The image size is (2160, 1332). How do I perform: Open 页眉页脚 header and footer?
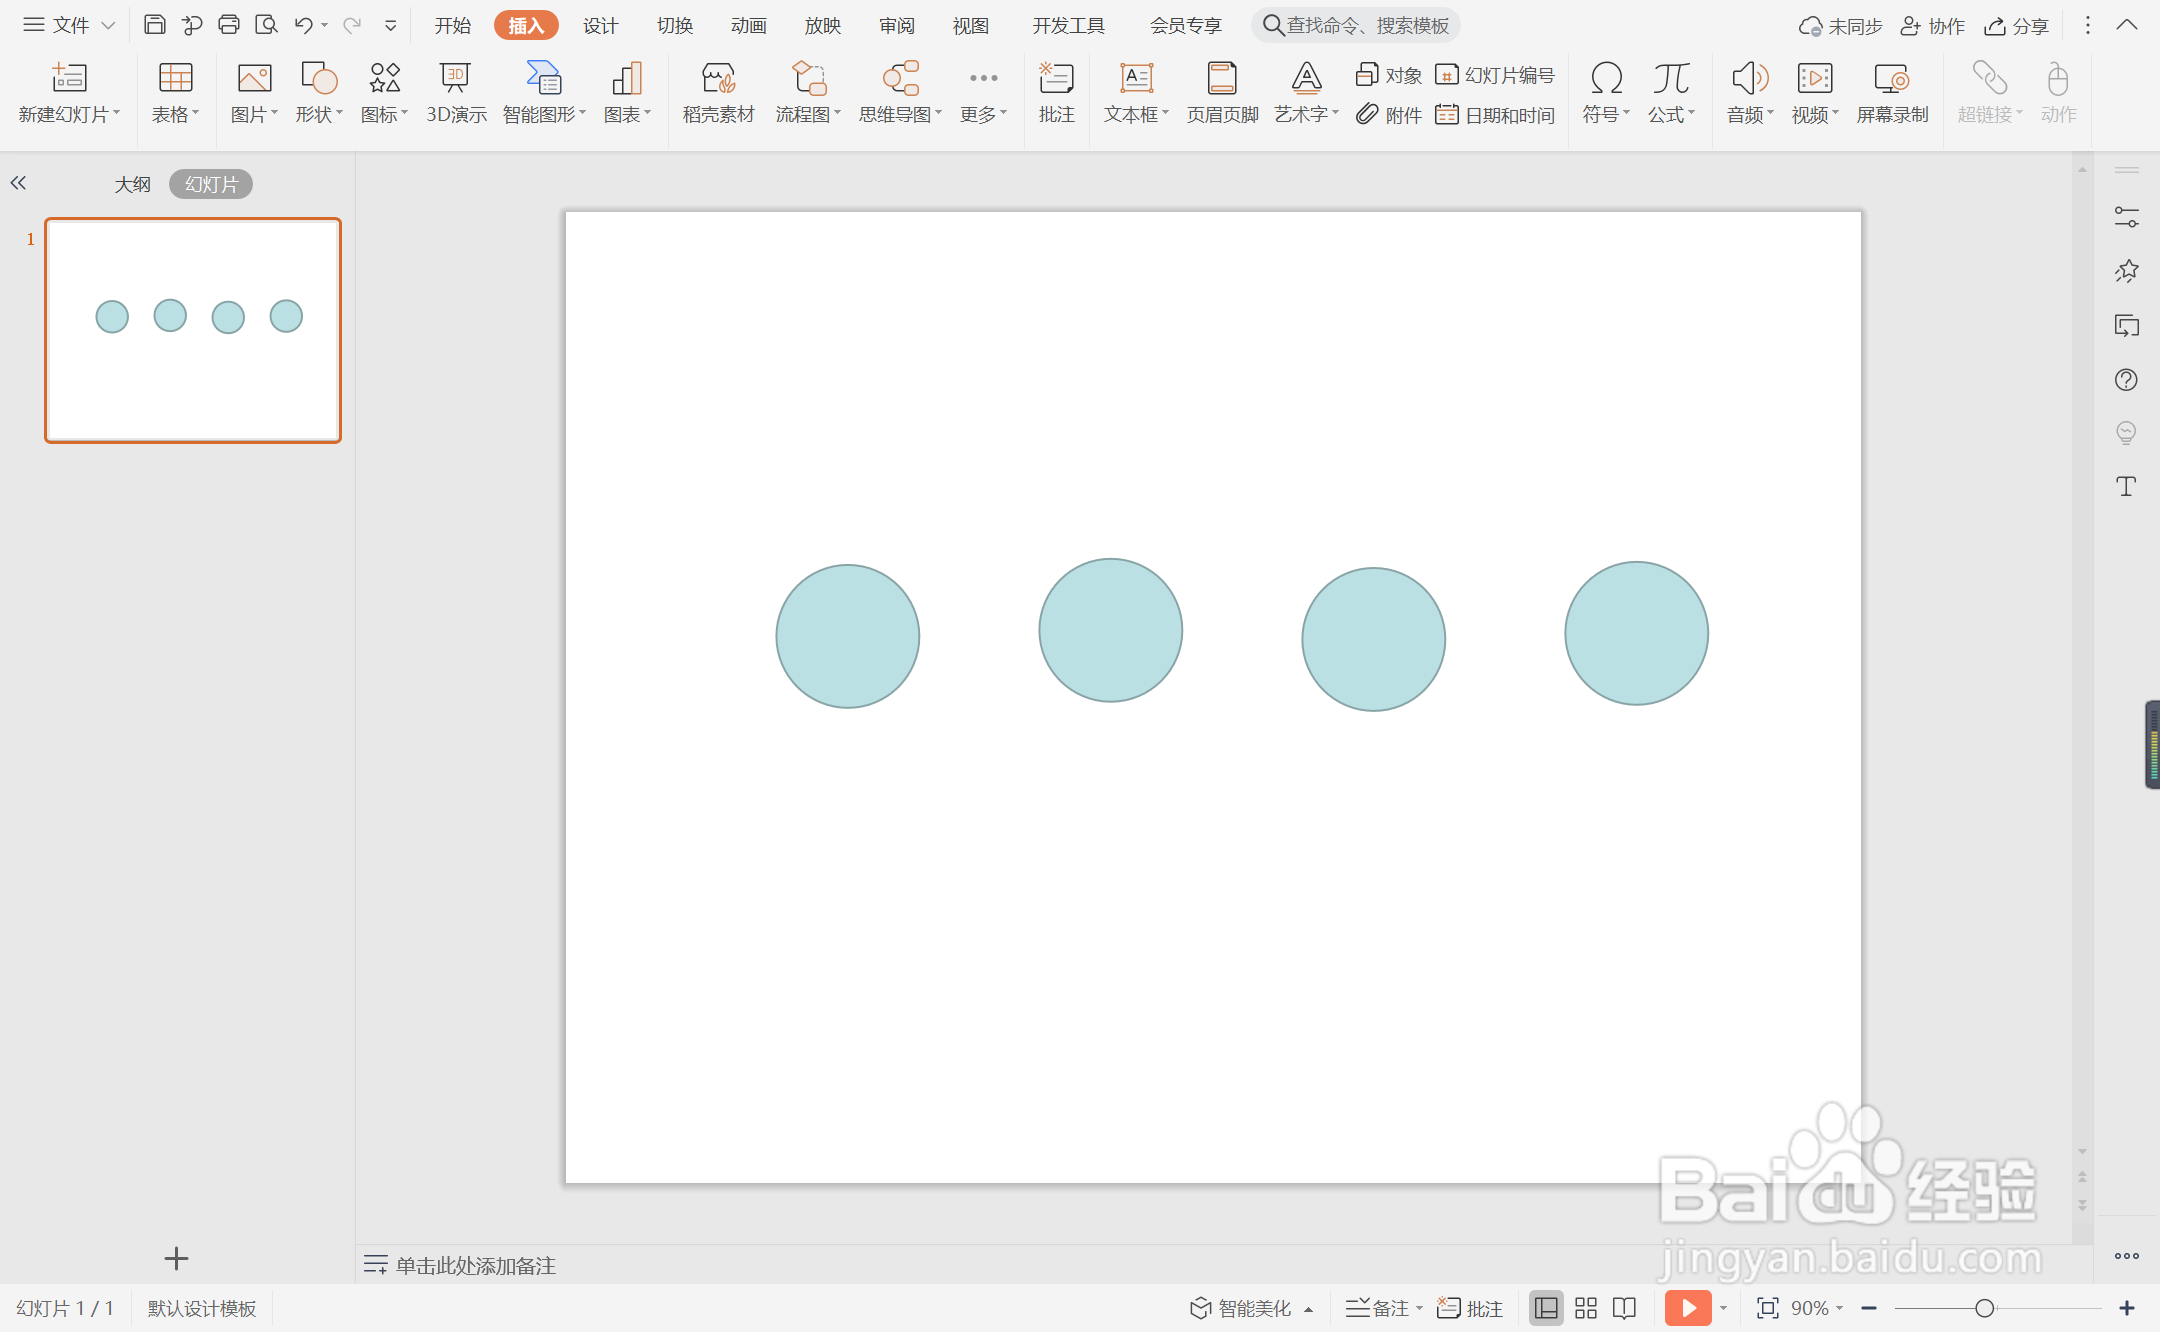tap(1222, 93)
